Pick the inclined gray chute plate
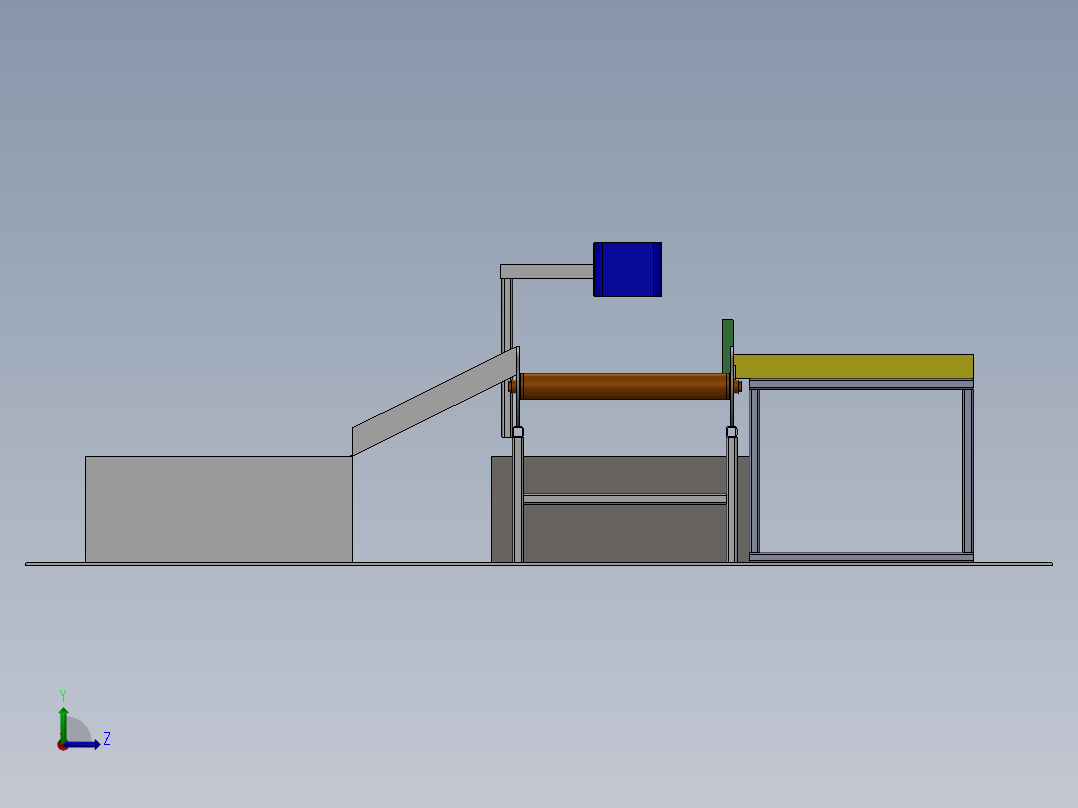 (434, 402)
